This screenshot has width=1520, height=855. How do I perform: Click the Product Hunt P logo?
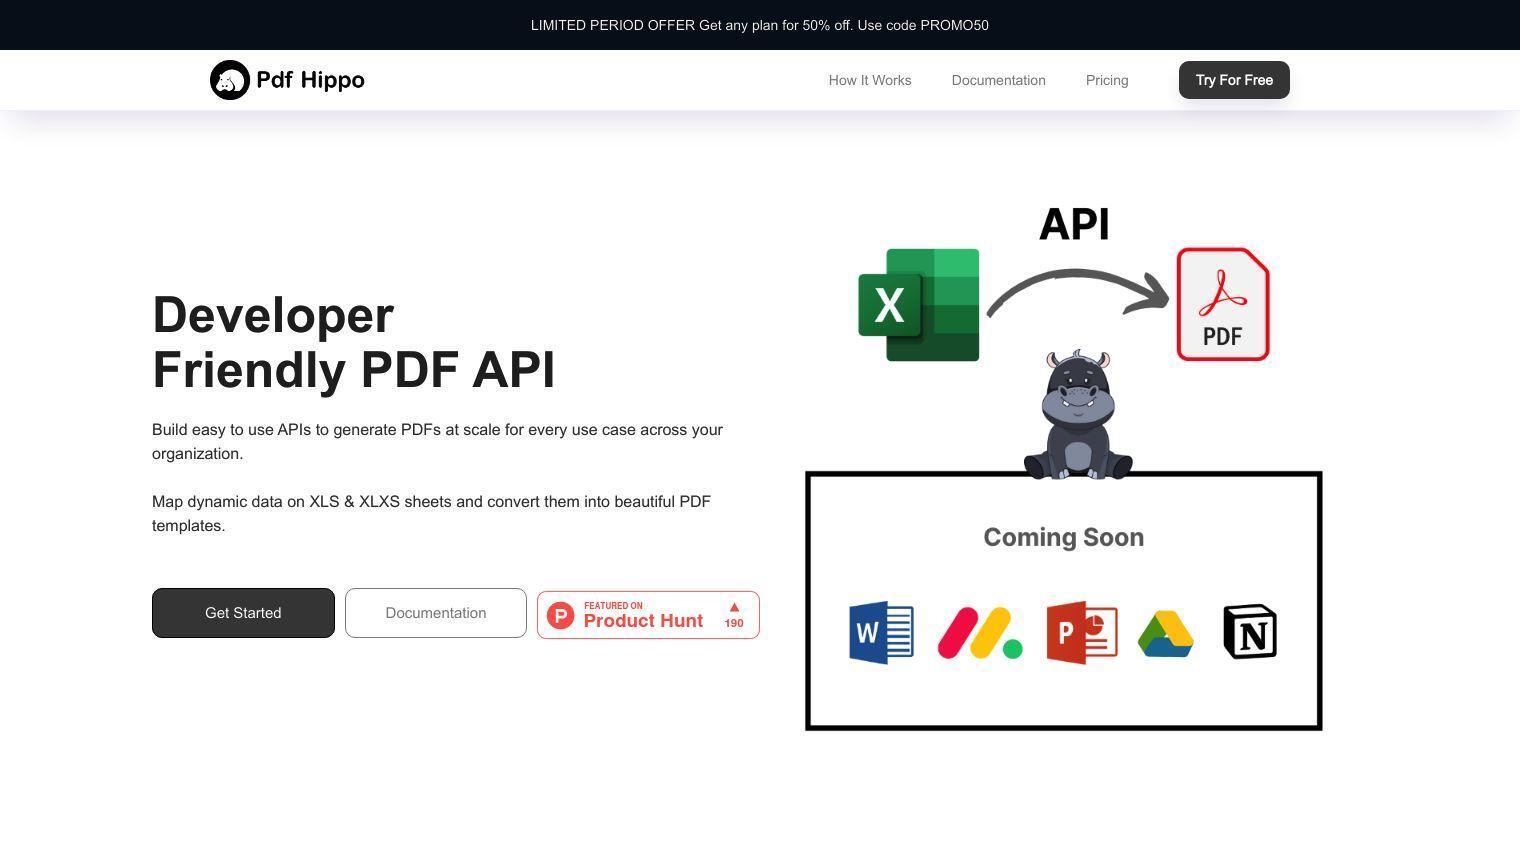561,615
